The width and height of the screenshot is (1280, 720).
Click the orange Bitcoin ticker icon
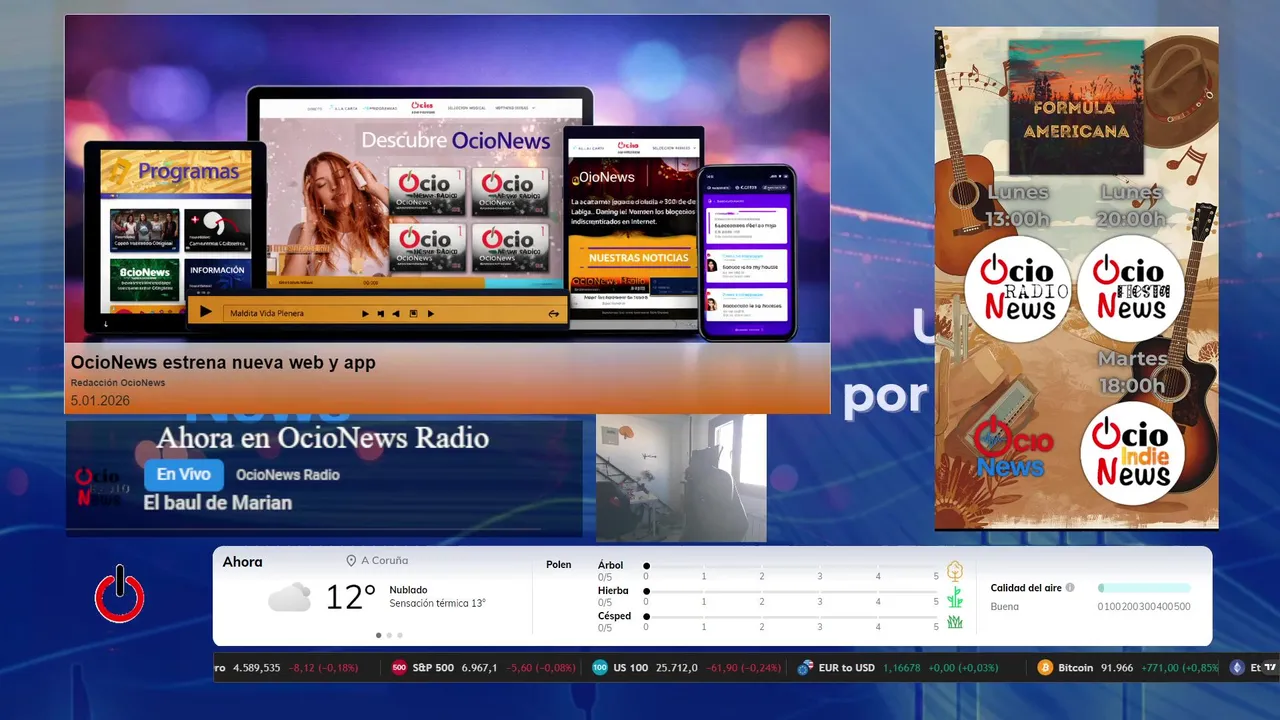(x=1045, y=667)
